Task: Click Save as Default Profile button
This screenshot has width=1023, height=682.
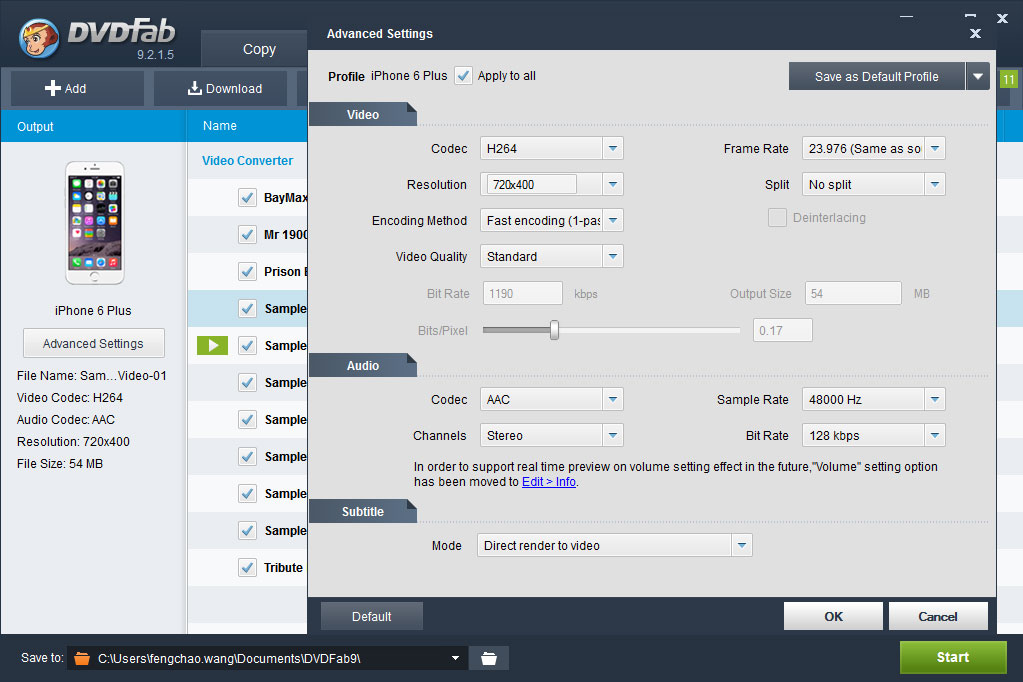Action: [877, 76]
